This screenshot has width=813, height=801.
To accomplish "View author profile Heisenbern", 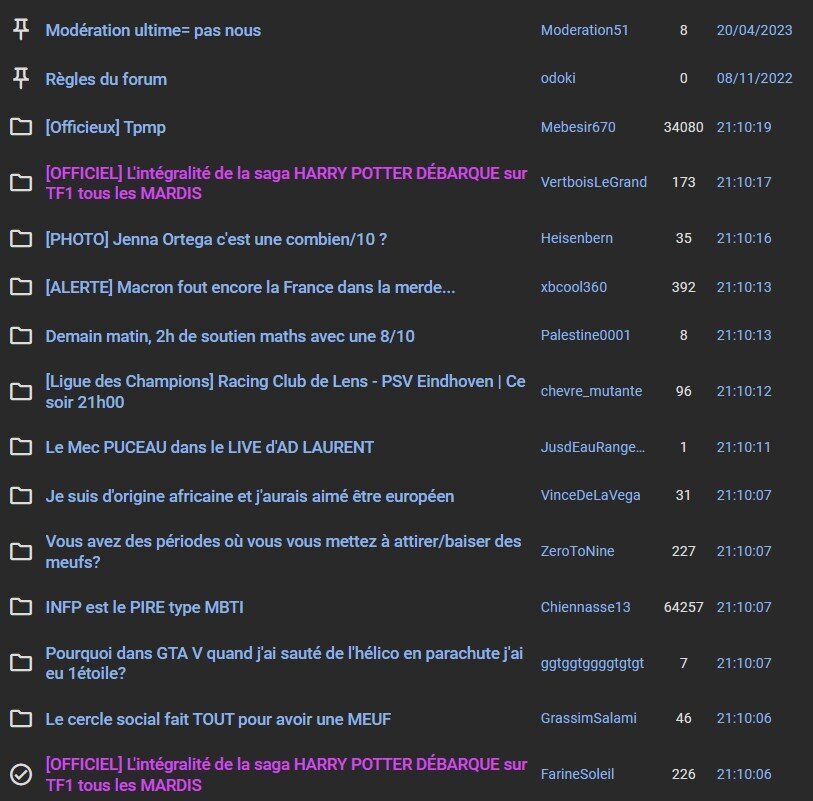I will [577, 238].
